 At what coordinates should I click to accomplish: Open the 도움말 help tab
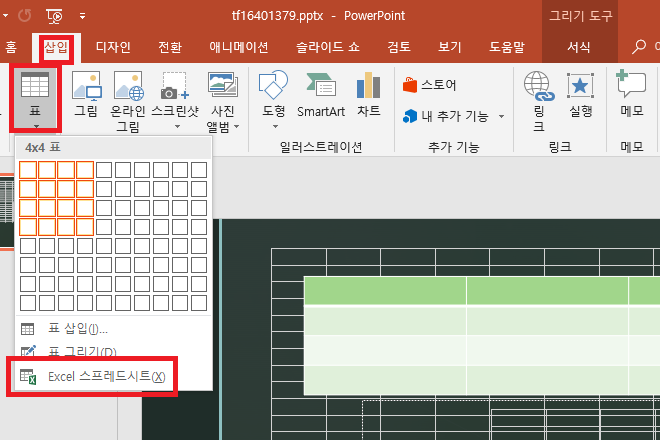coord(507,47)
